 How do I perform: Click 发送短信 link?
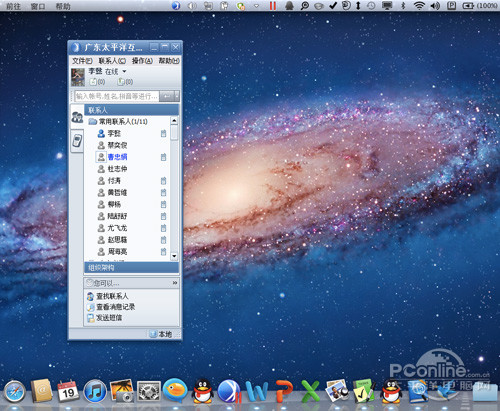pyautogui.click(x=109, y=318)
